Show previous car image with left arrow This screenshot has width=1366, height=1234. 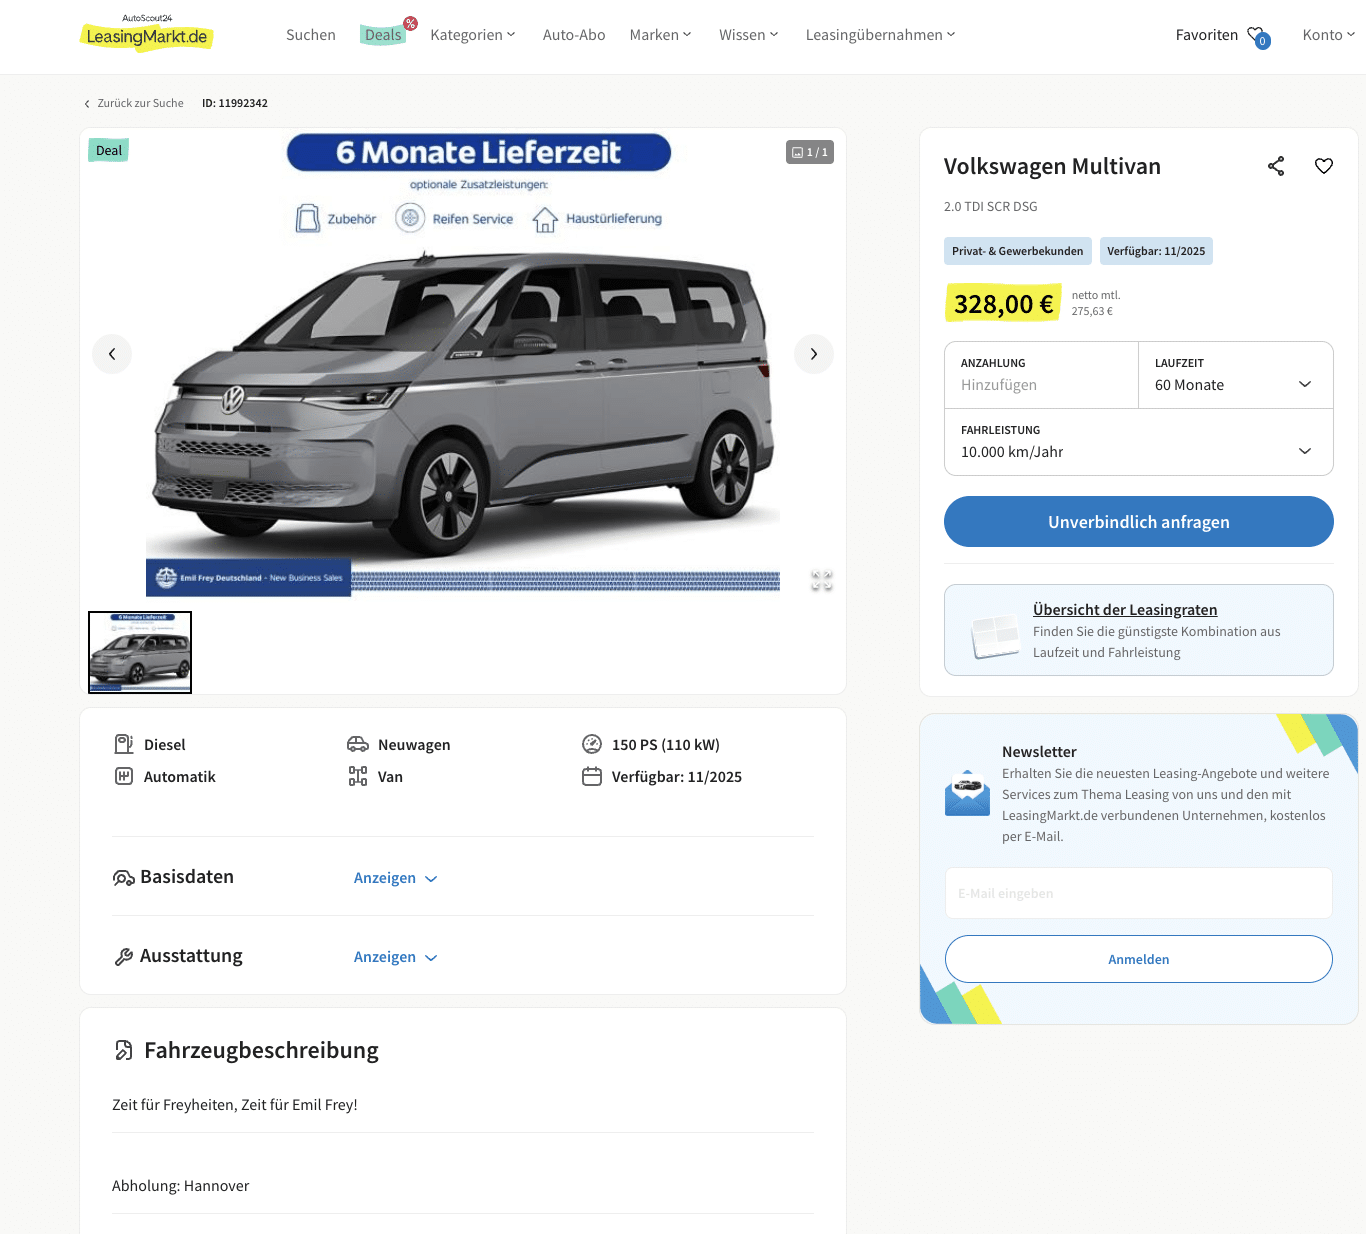click(112, 354)
